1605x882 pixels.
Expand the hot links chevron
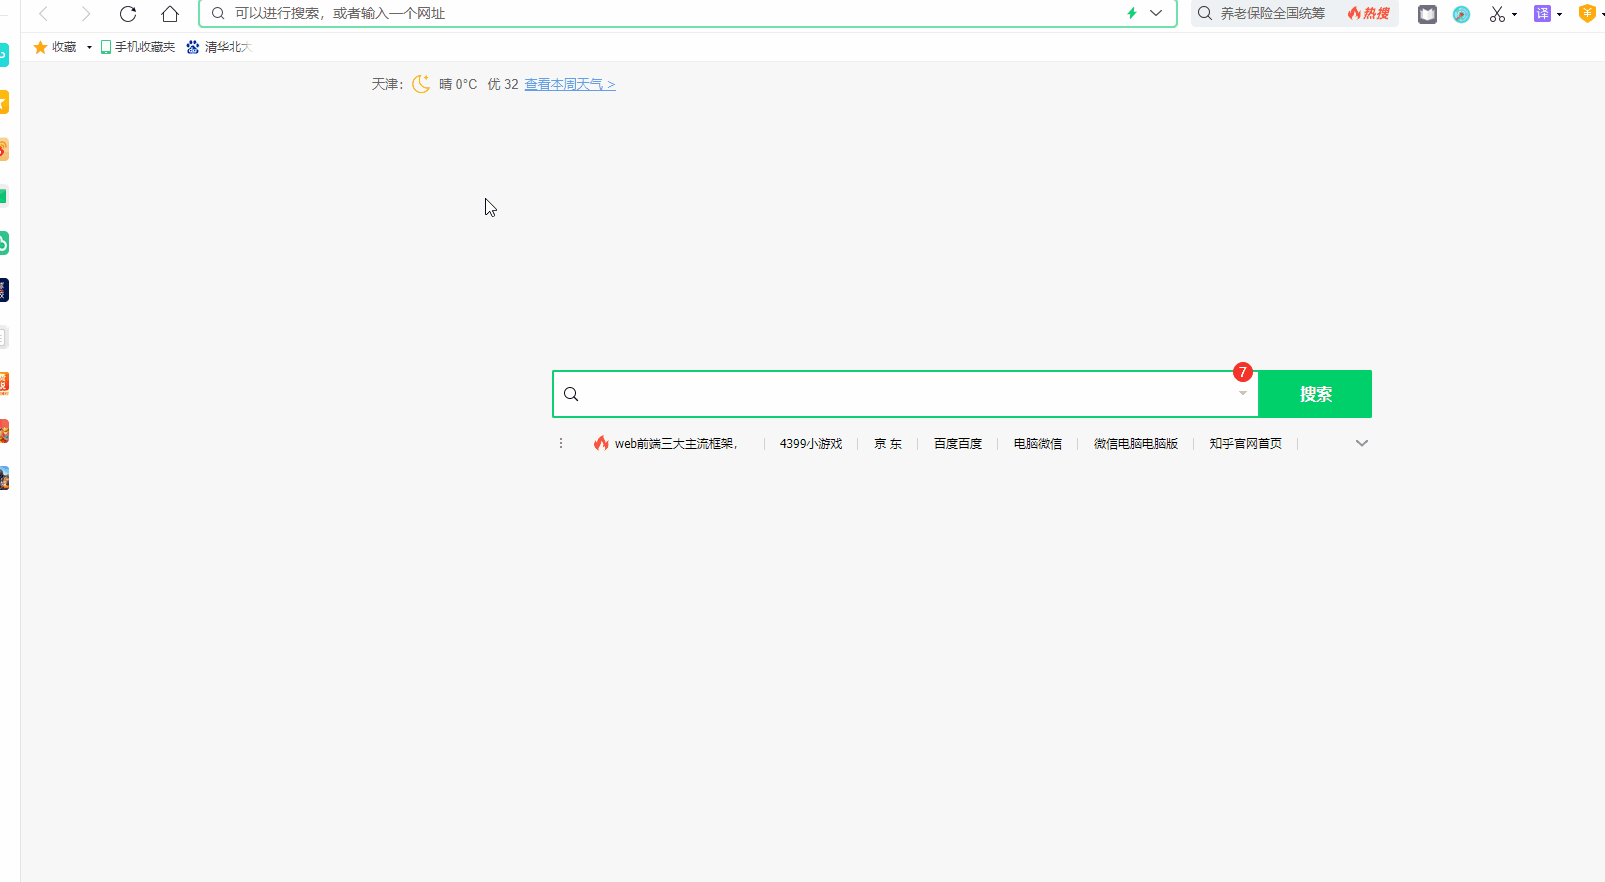pyautogui.click(x=1361, y=443)
